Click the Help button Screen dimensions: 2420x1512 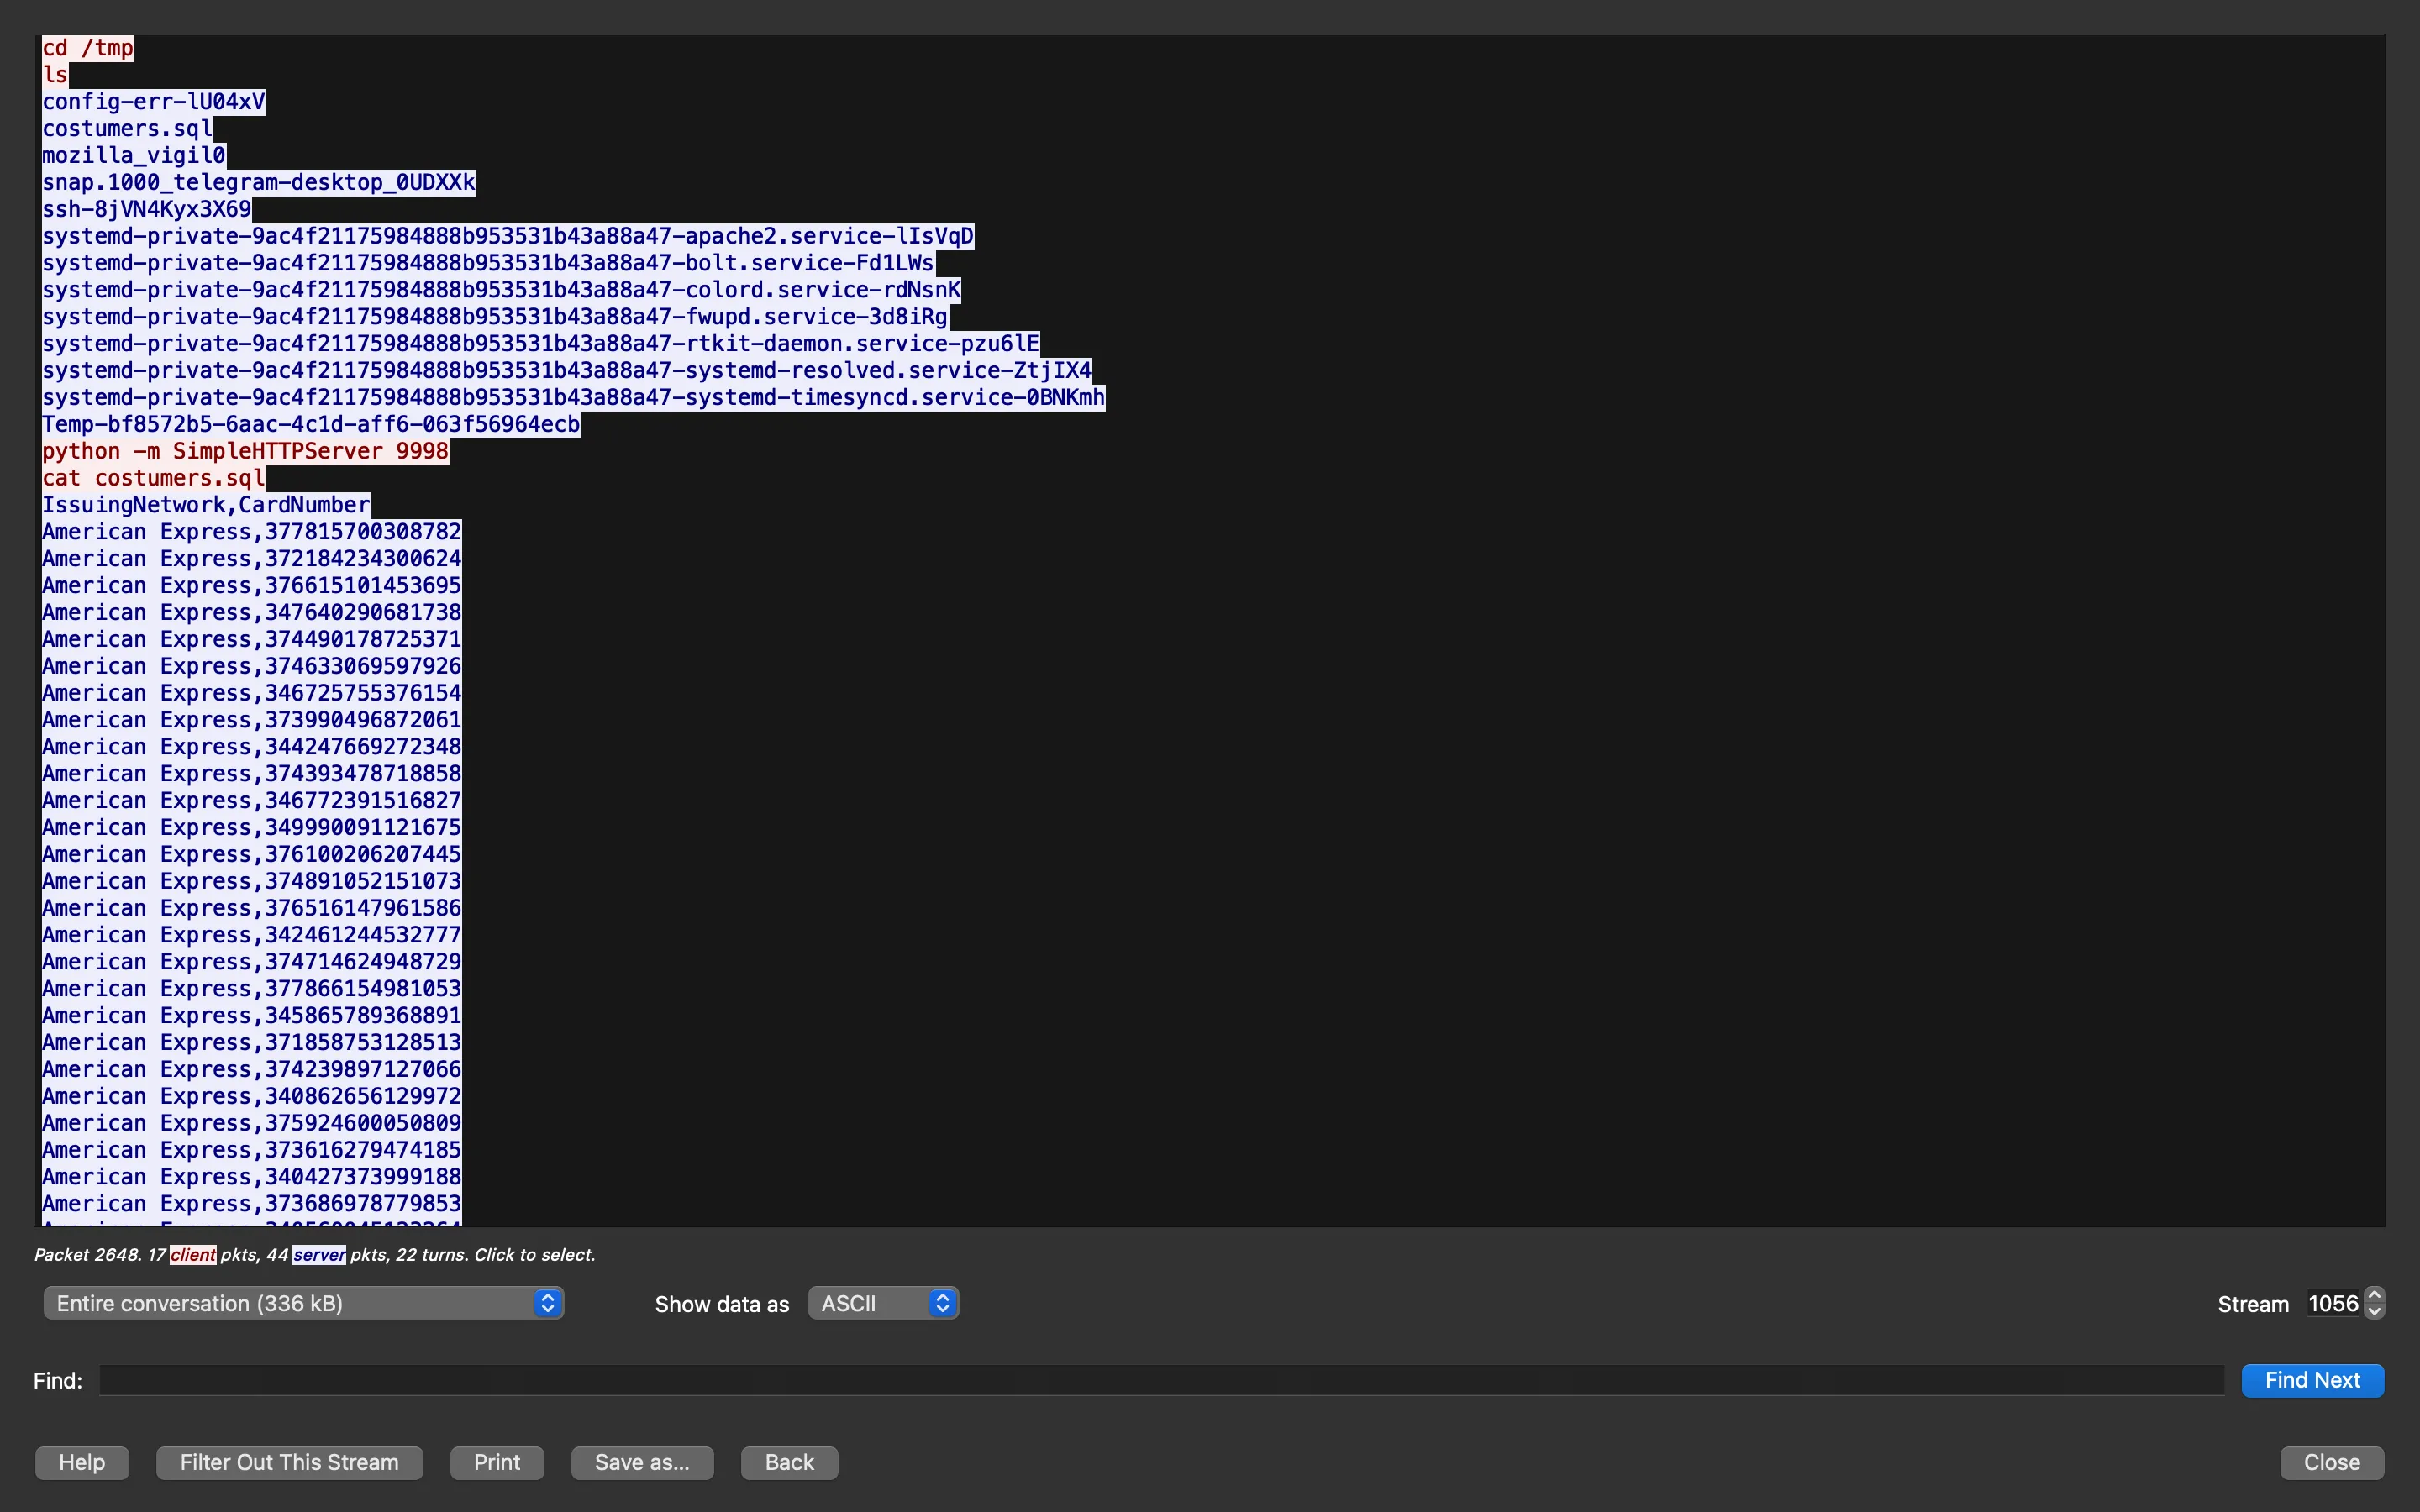[82, 1462]
